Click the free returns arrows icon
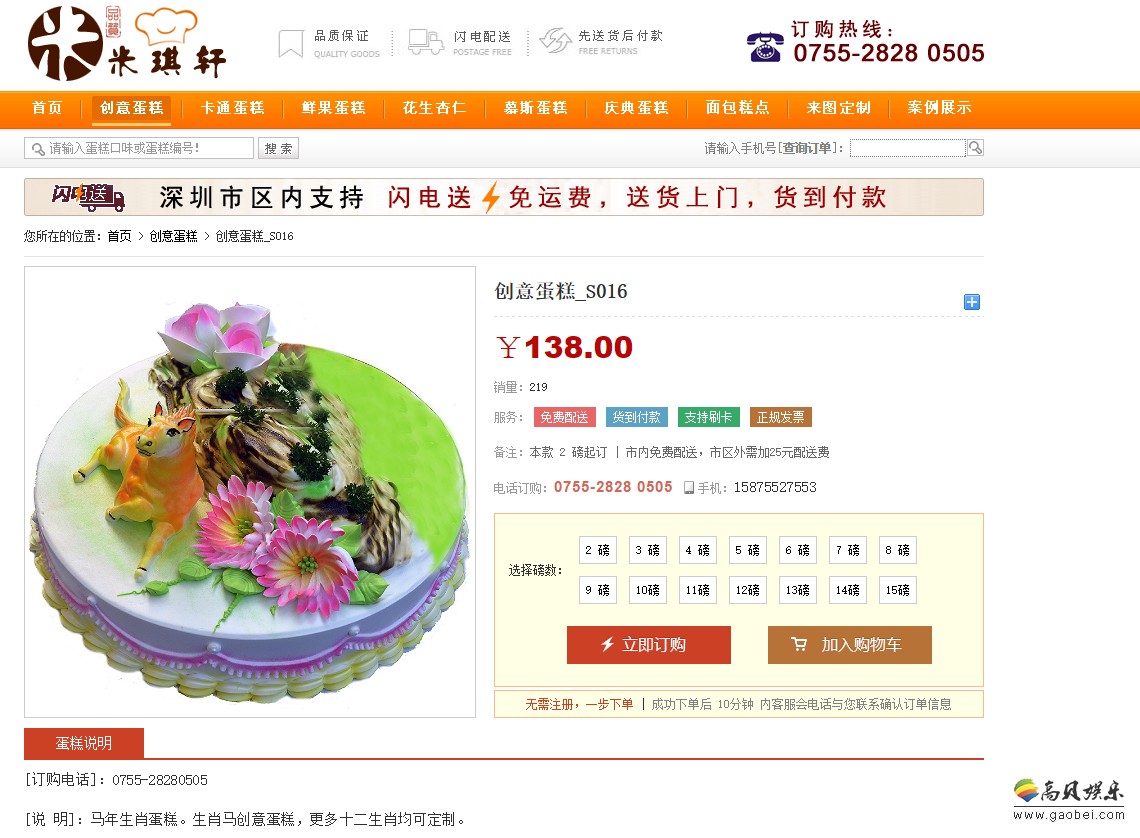This screenshot has width=1140, height=838. 555,41
